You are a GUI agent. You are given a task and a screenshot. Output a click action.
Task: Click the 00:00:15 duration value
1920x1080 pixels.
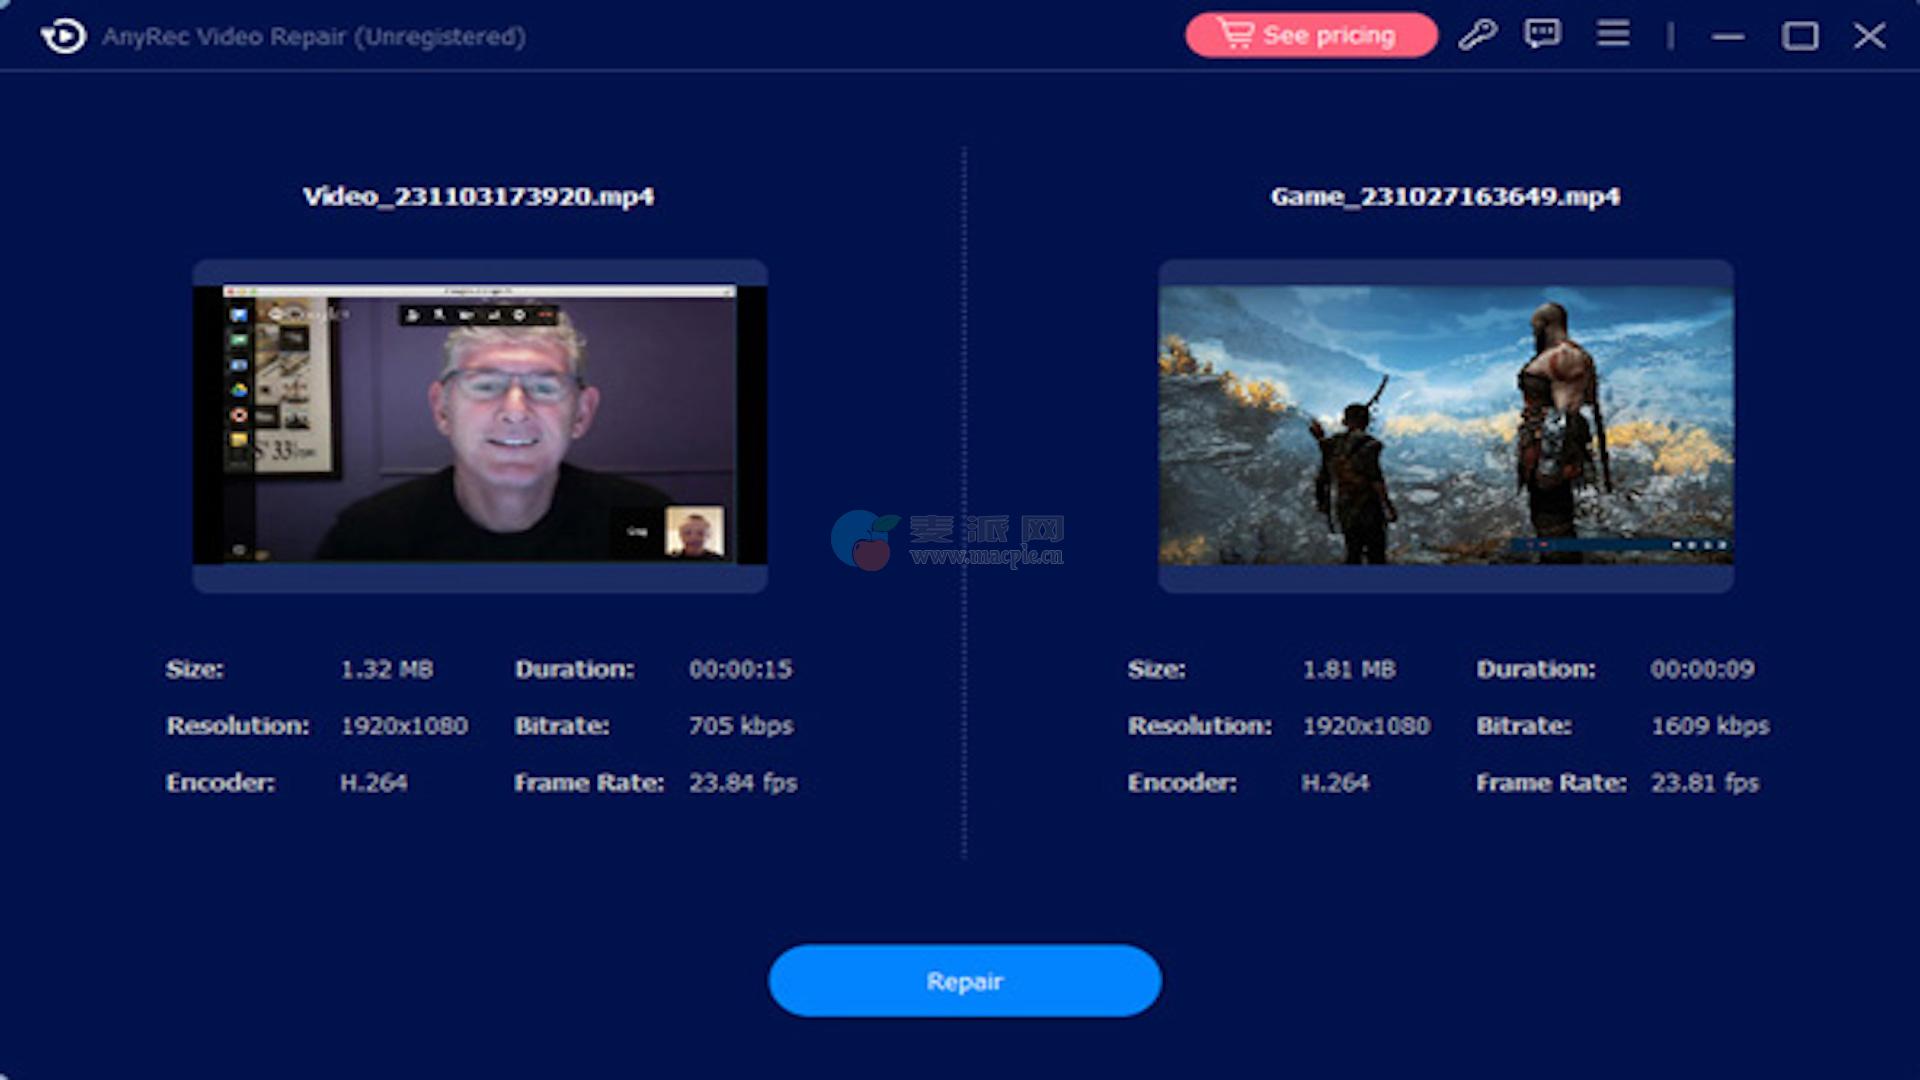pos(741,669)
